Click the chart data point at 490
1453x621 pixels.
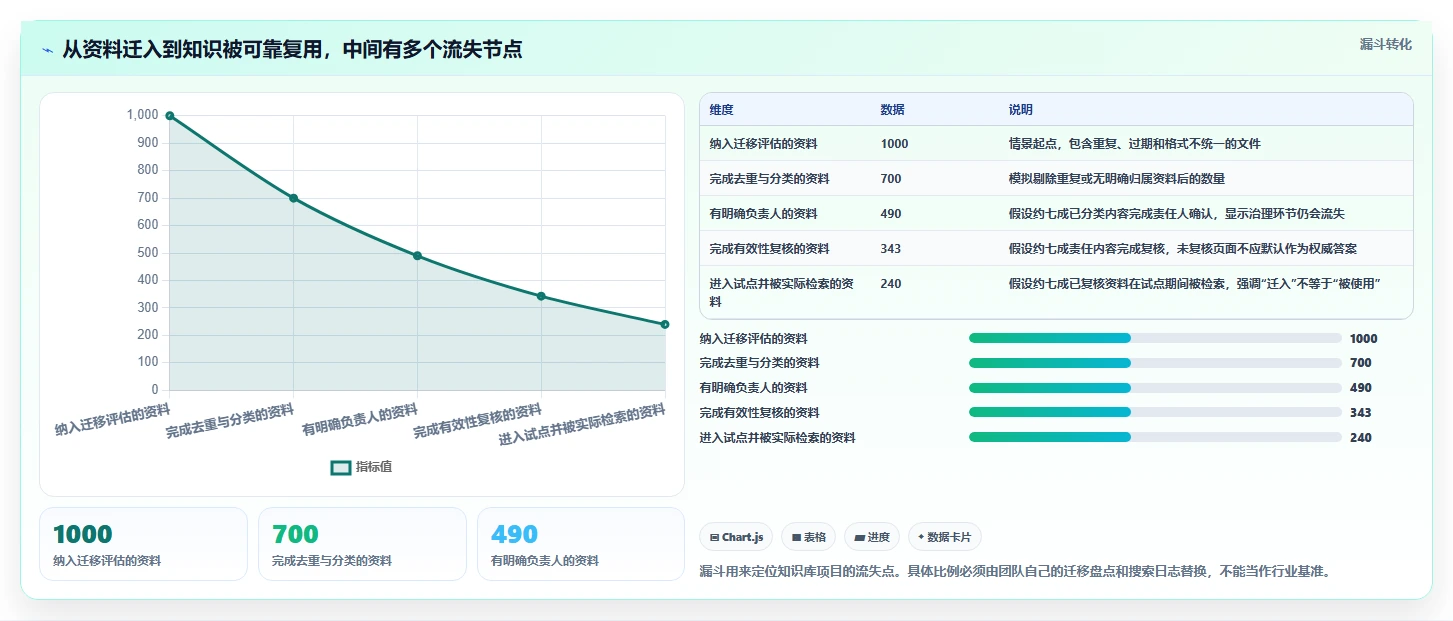click(417, 256)
